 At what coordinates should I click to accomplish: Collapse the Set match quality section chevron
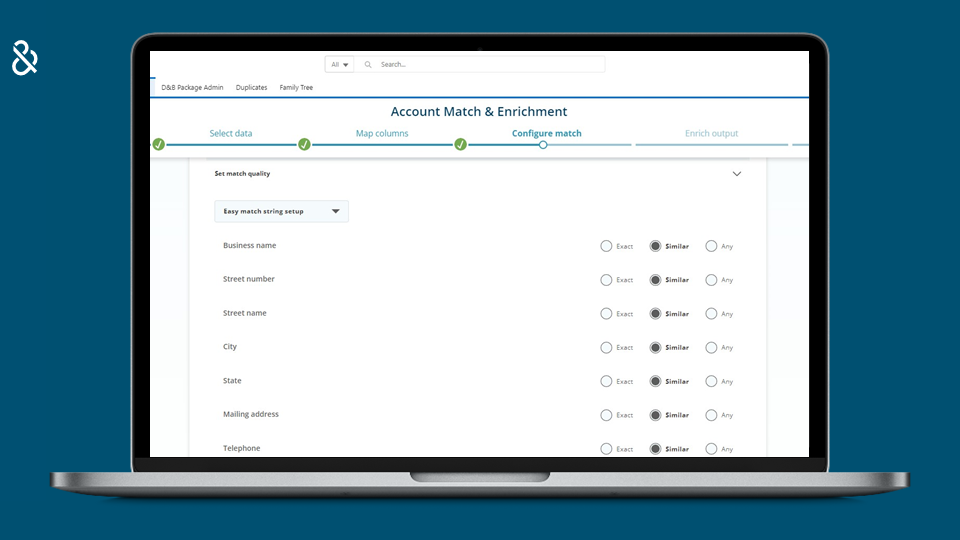pyautogui.click(x=737, y=174)
